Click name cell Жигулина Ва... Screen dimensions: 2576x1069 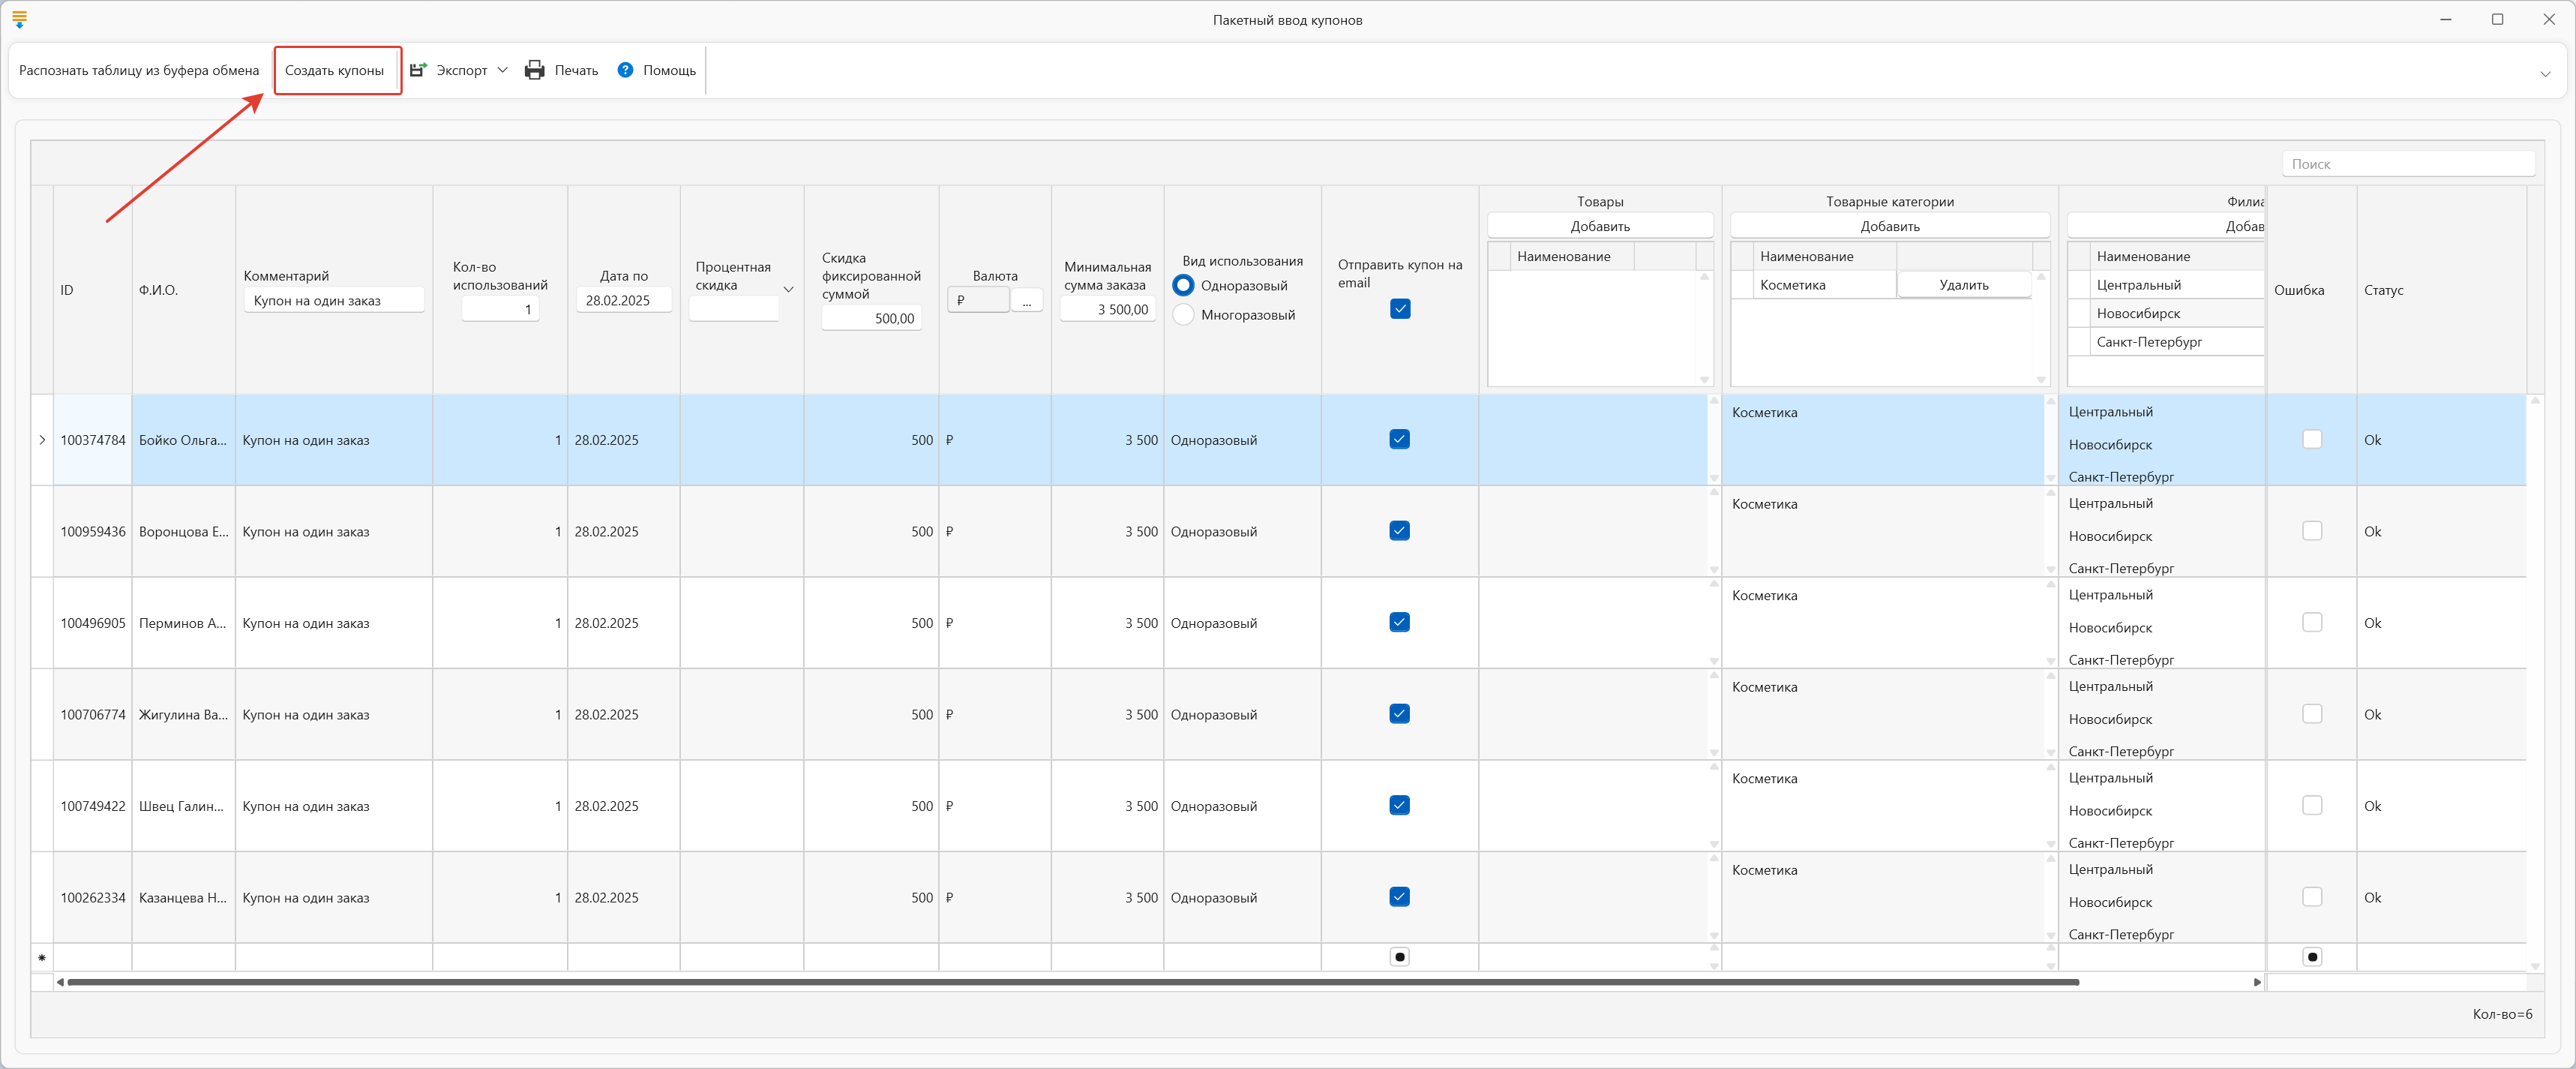183,715
